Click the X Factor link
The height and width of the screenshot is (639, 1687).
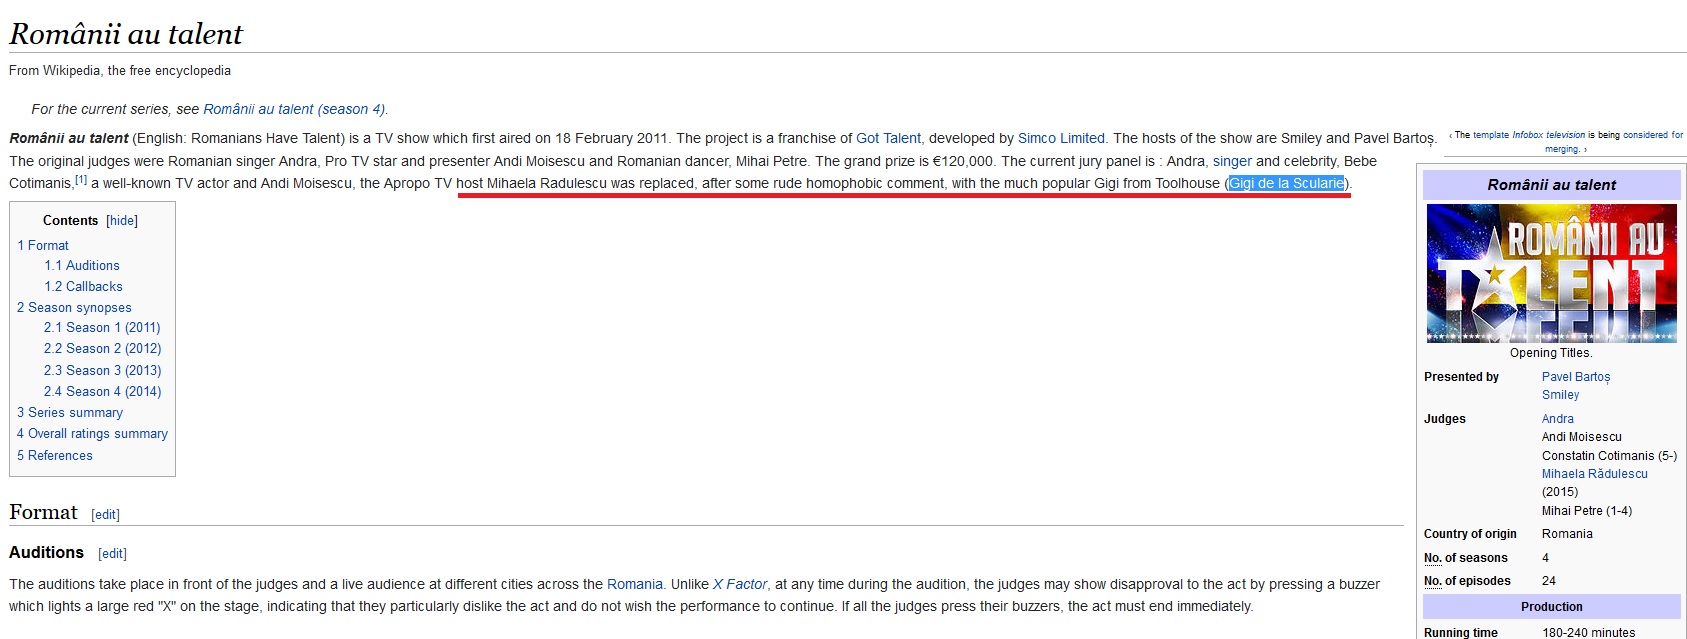(x=740, y=585)
